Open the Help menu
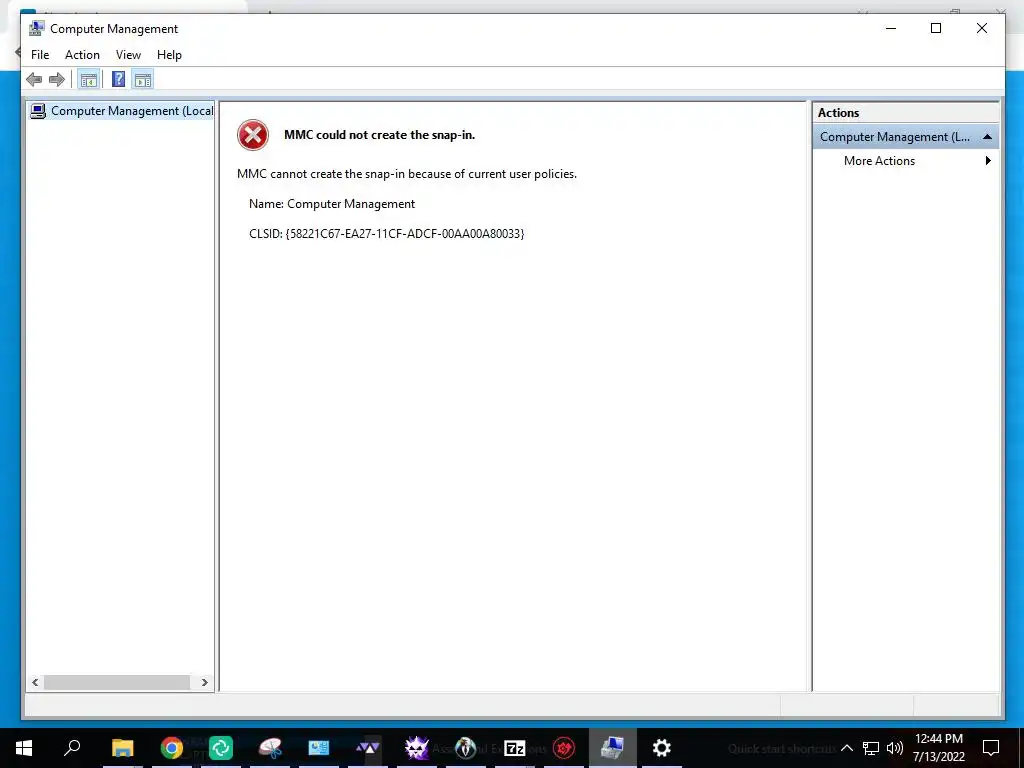 [x=169, y=55]
